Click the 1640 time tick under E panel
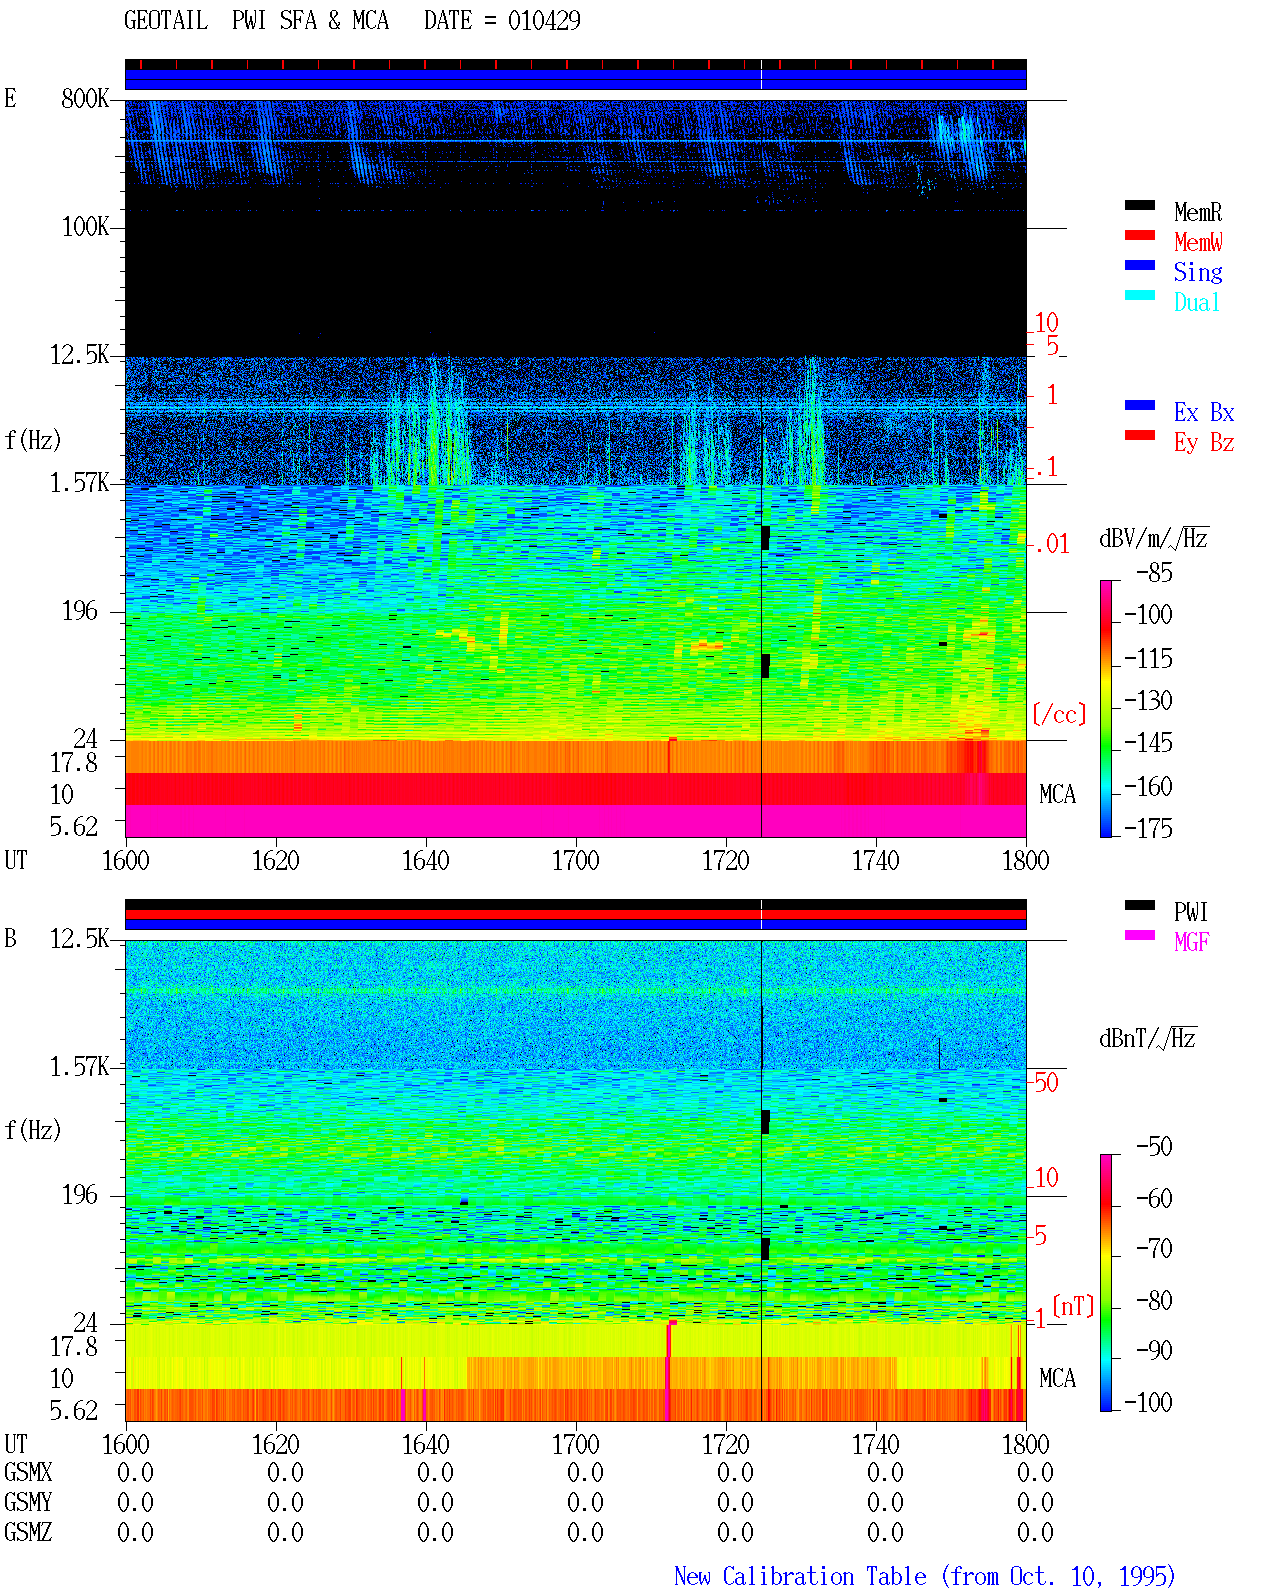 point(426,860)
